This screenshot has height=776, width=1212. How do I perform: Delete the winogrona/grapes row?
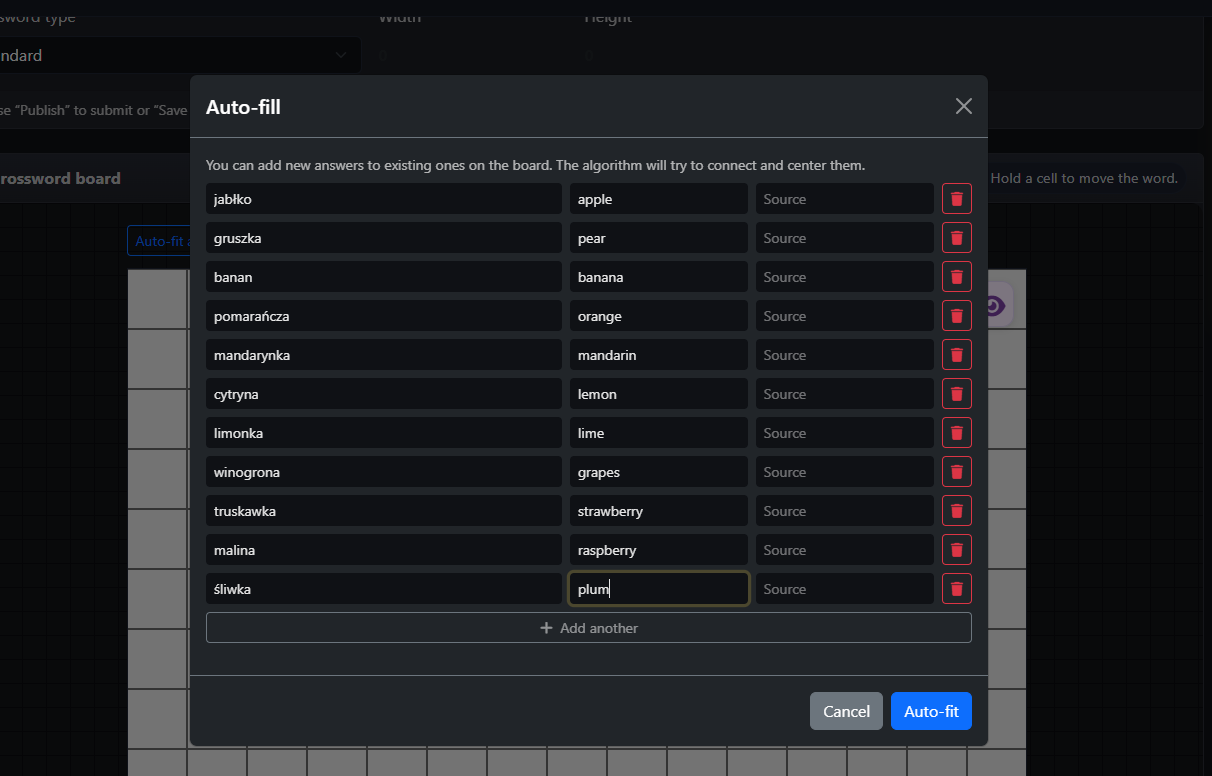[956, 471]
